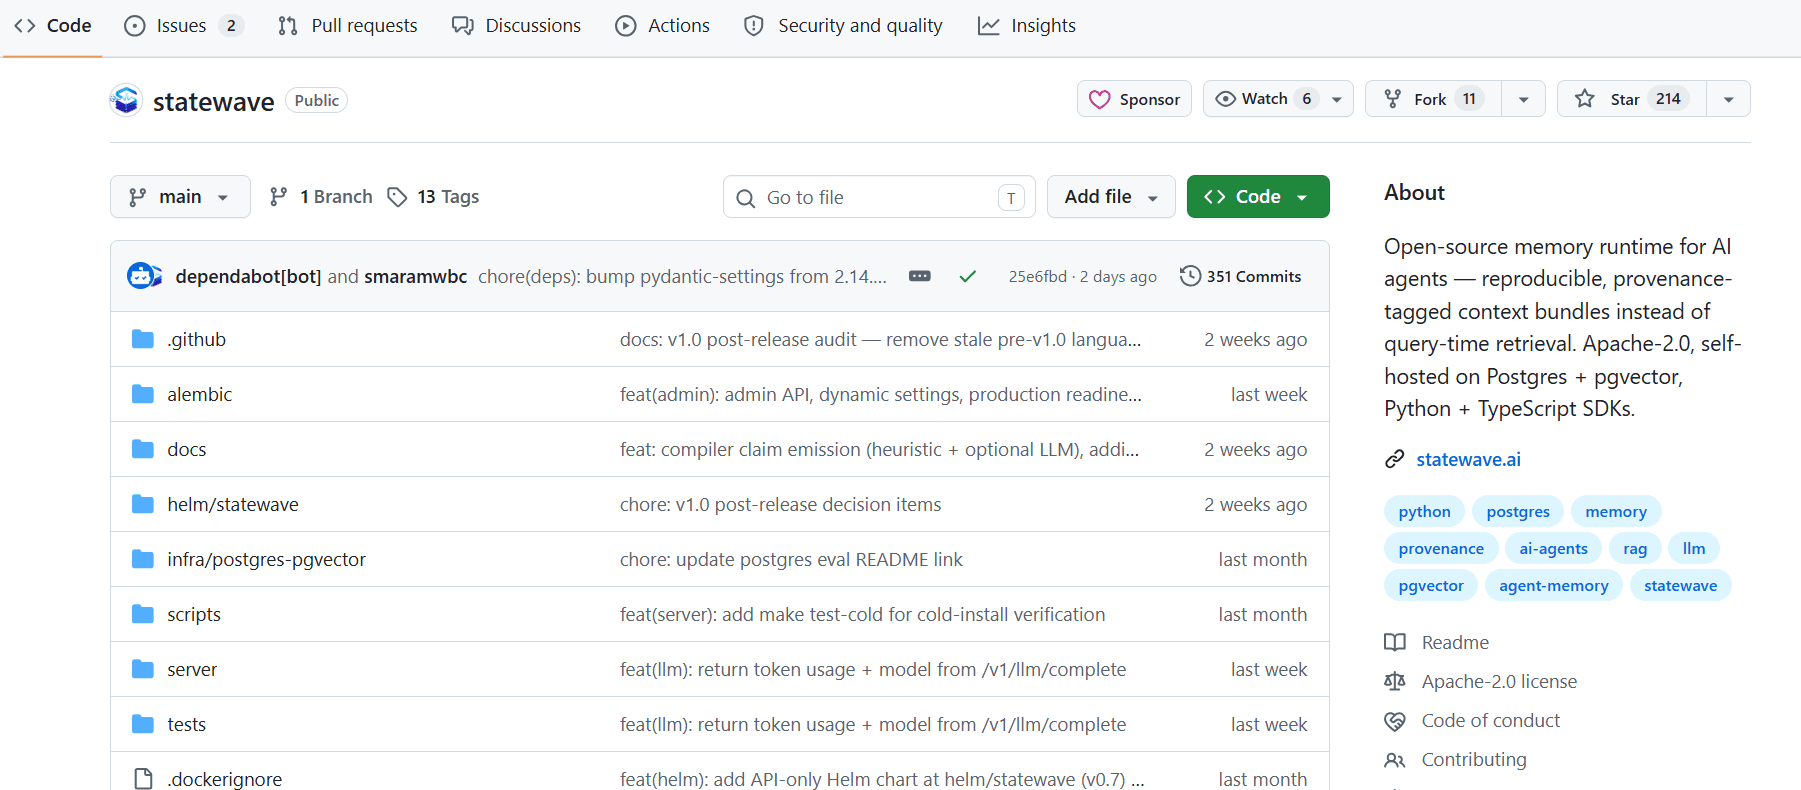Go to the Actions tab
Viewport: 1801px width, 790px height.
(x=663, y=26)
